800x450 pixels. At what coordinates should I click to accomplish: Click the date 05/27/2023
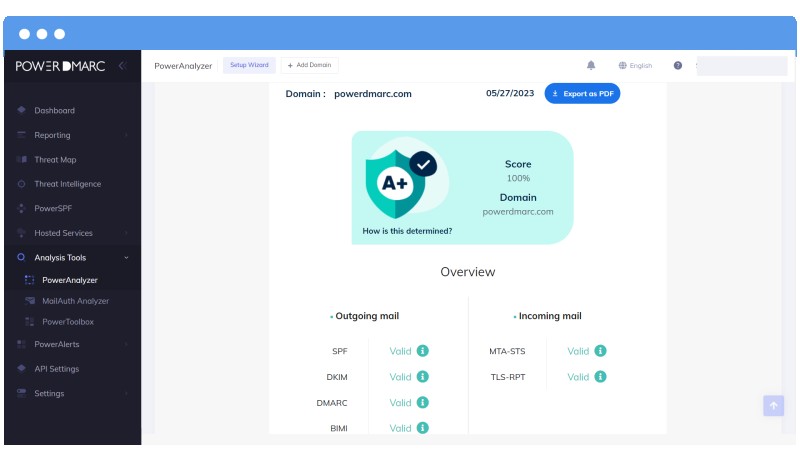coord(510,93)
